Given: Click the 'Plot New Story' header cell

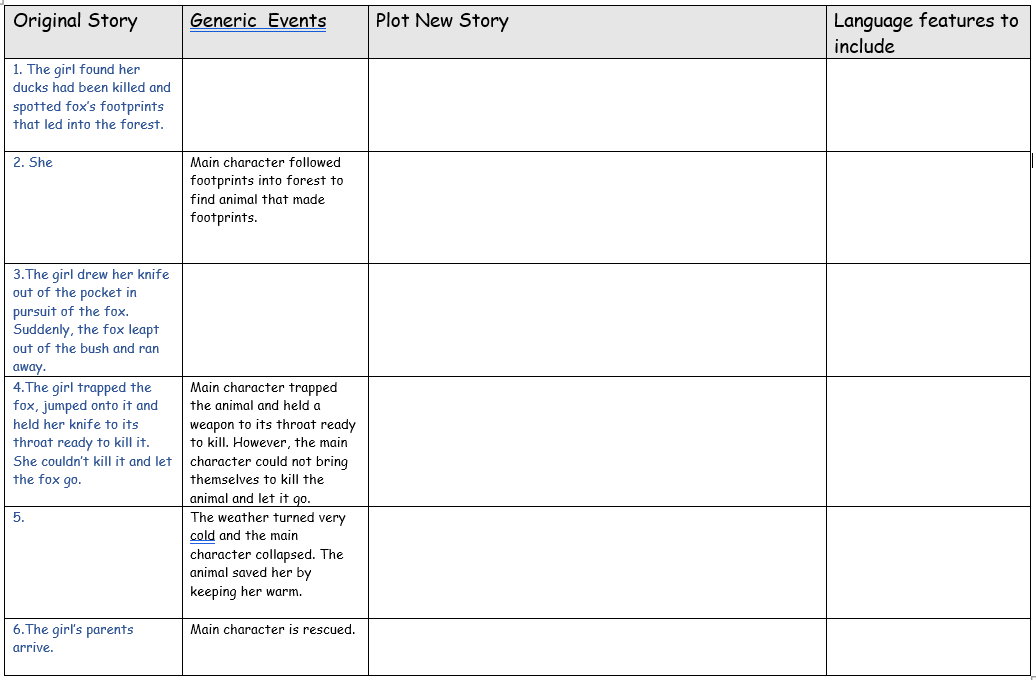Looking at the screenshot, I should (442, 21).
